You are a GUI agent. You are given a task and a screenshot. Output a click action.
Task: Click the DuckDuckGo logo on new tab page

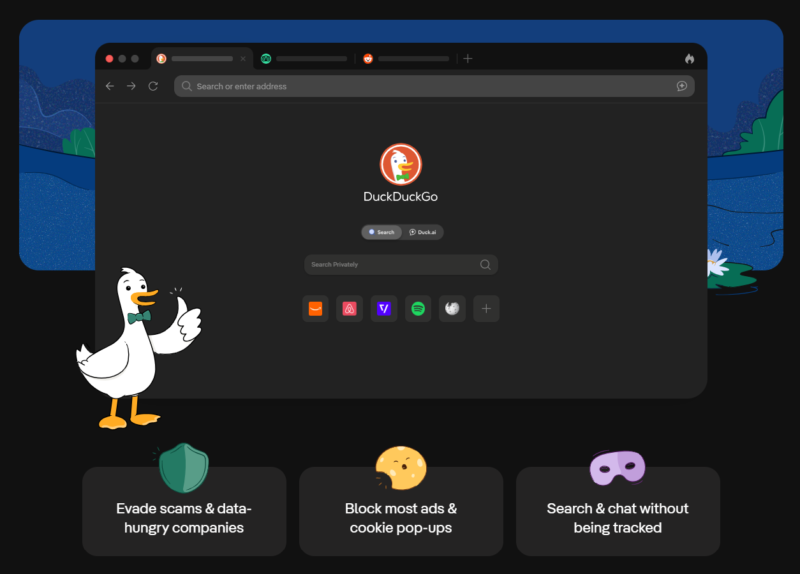[401, 164]
